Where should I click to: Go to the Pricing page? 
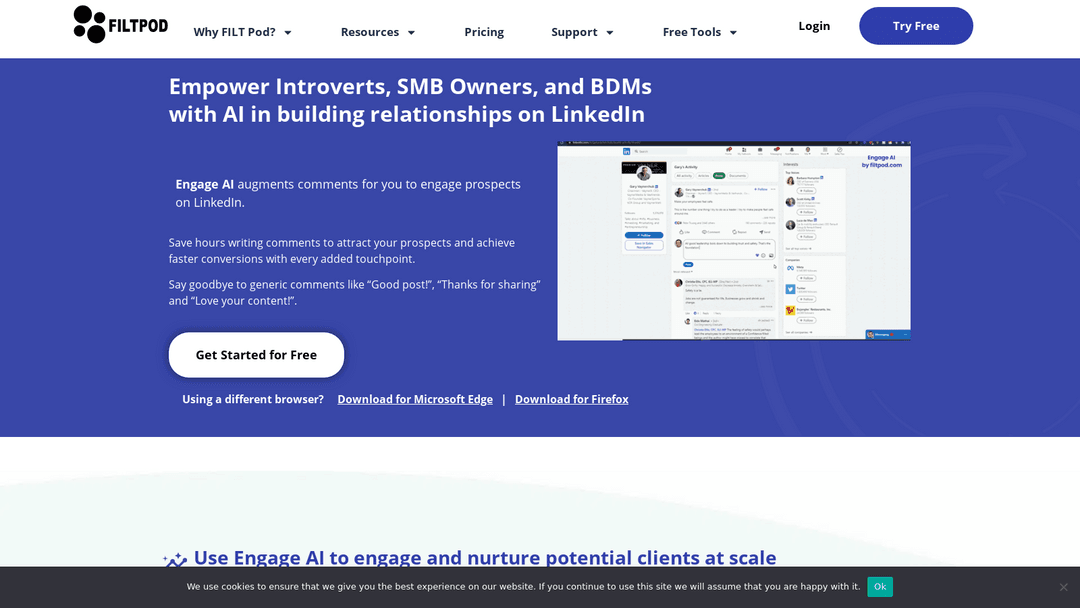click(x=484, y=32)
